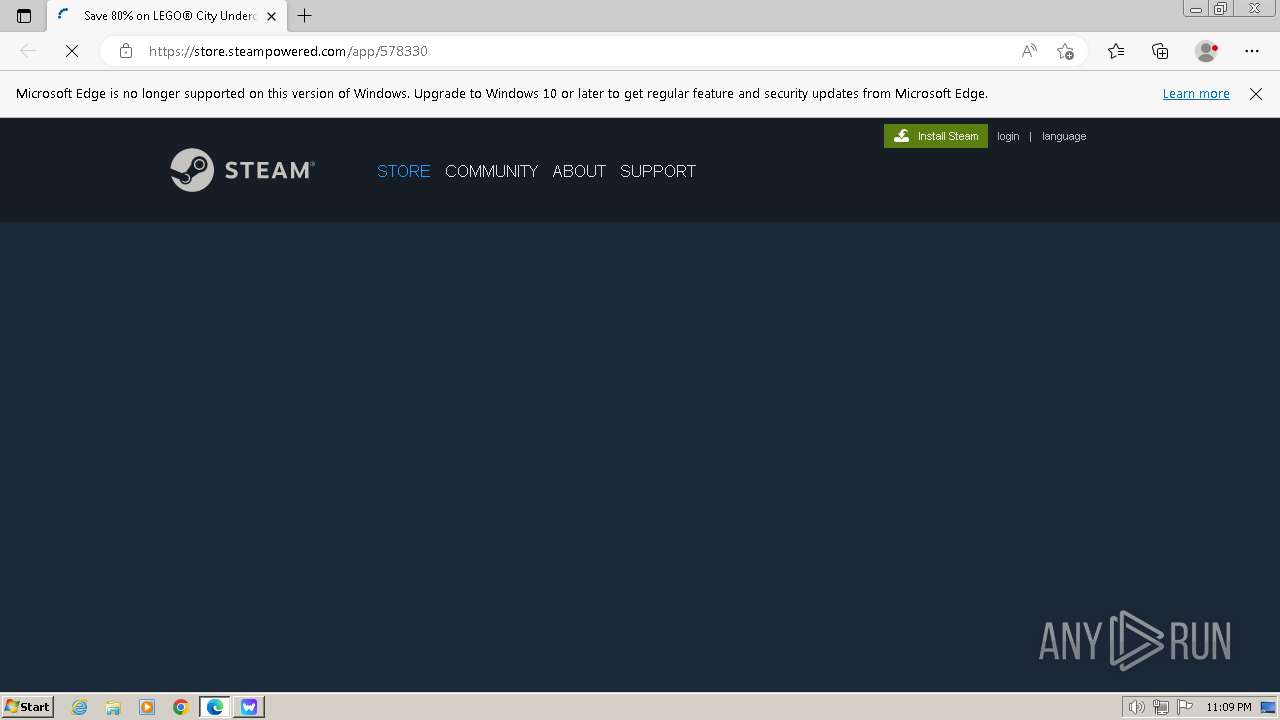Click the login link
This screenshot has height=720, width=1280.
pyautogui.click(x=1008, y=136)
